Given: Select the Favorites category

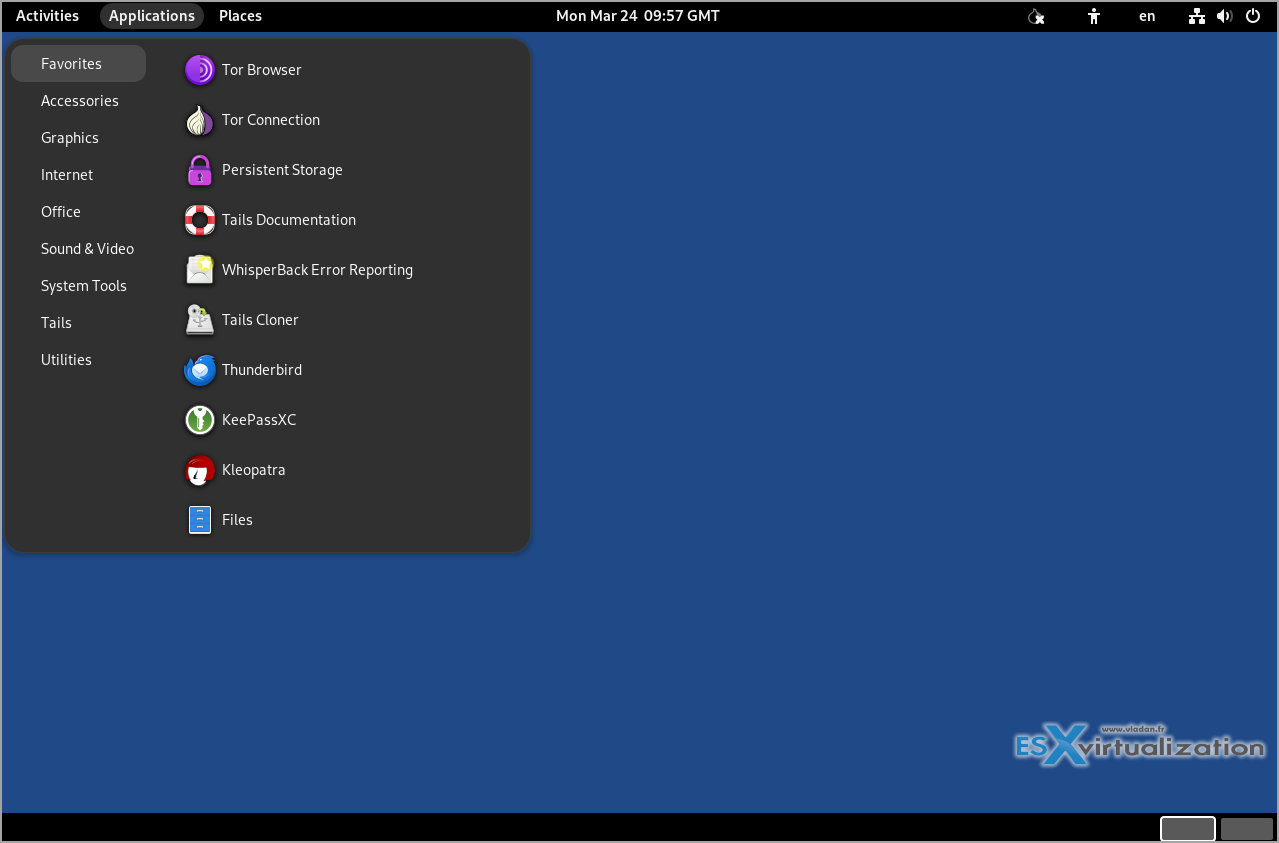Looking at the screenshot, I should pos(78,64).
